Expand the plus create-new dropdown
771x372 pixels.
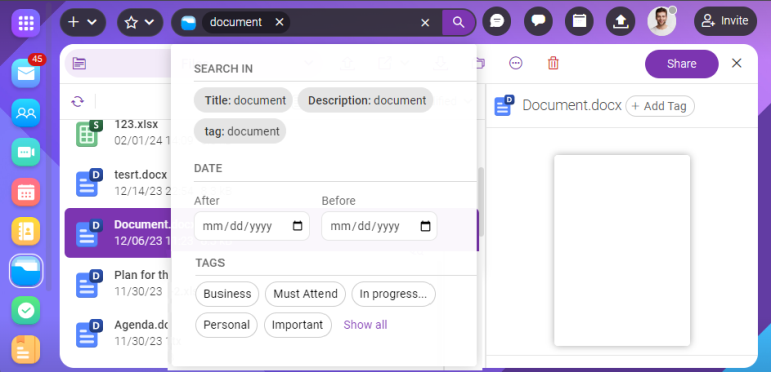[x=83, y=23]
